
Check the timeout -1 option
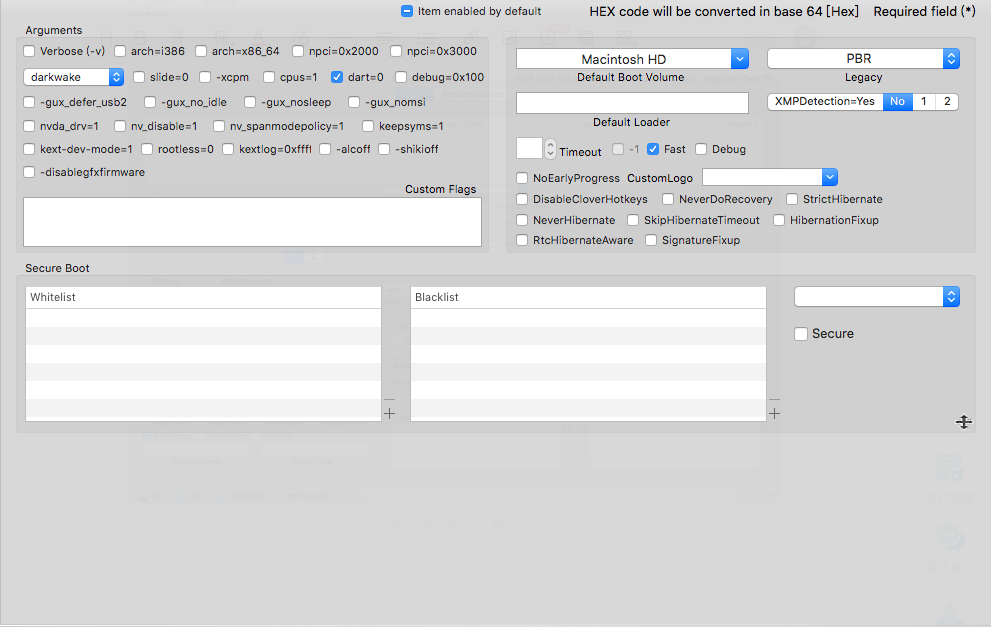[x=618, y=149]
